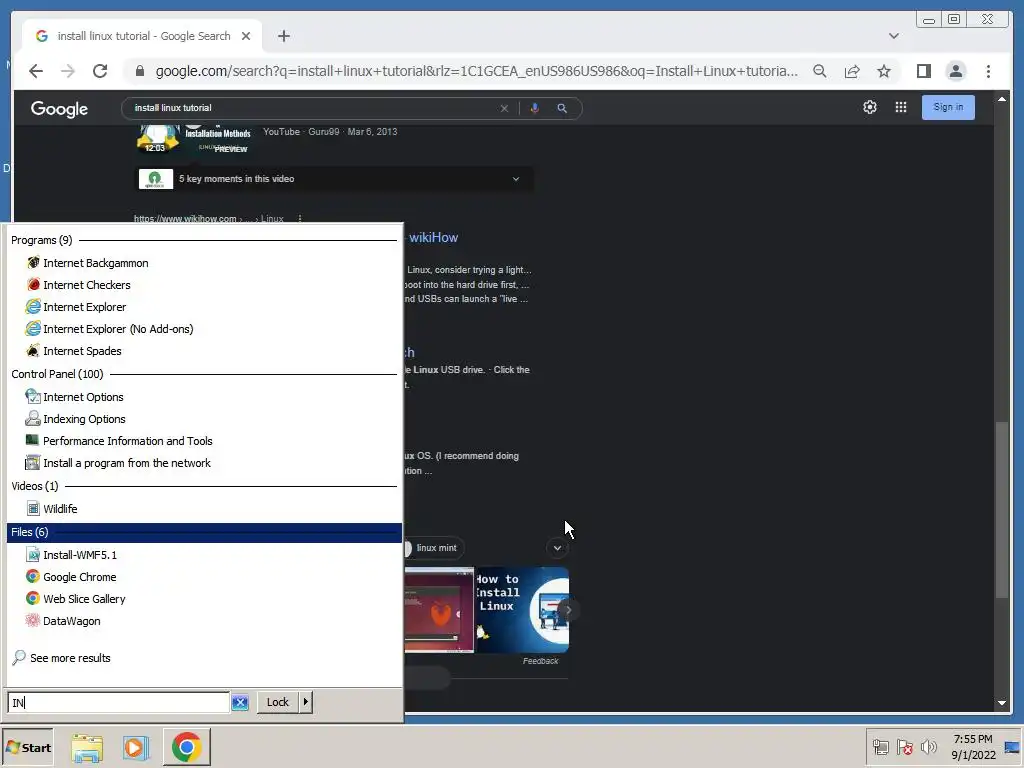The height and width of the screenshot is (768, 1024).
Task: Click the Start button
Action: [27, 748]
